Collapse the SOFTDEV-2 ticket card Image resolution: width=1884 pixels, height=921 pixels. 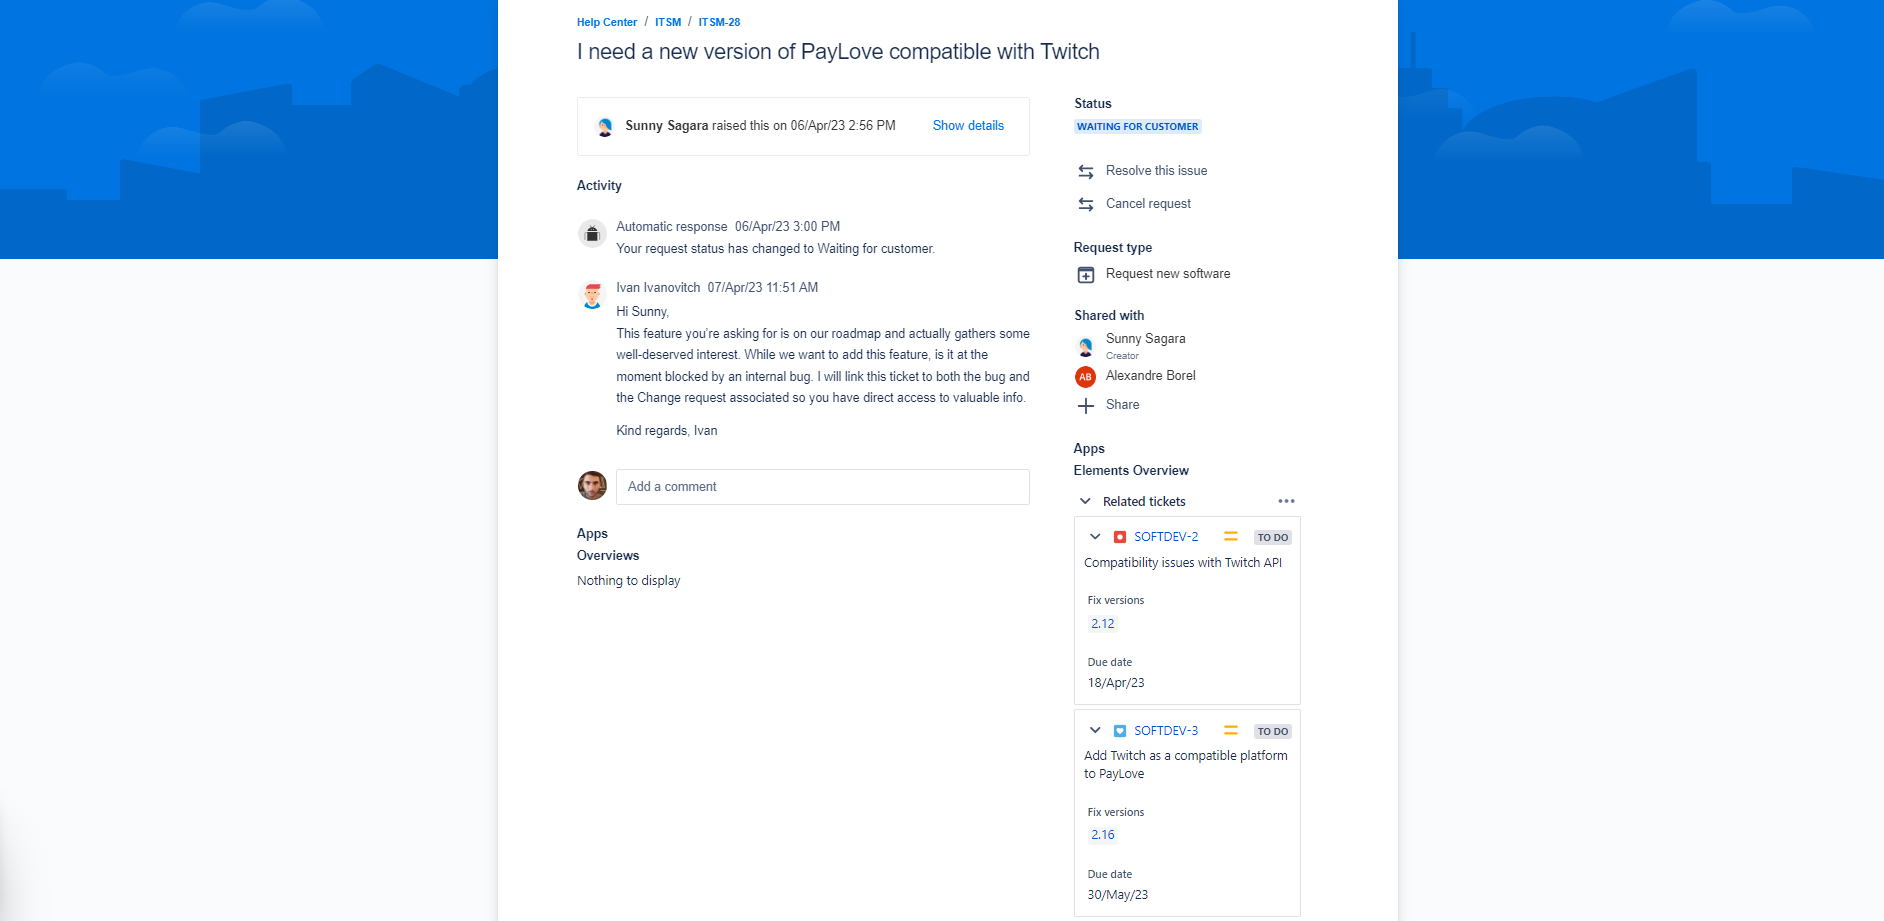pyautogui.click(x=1095, y=537)
